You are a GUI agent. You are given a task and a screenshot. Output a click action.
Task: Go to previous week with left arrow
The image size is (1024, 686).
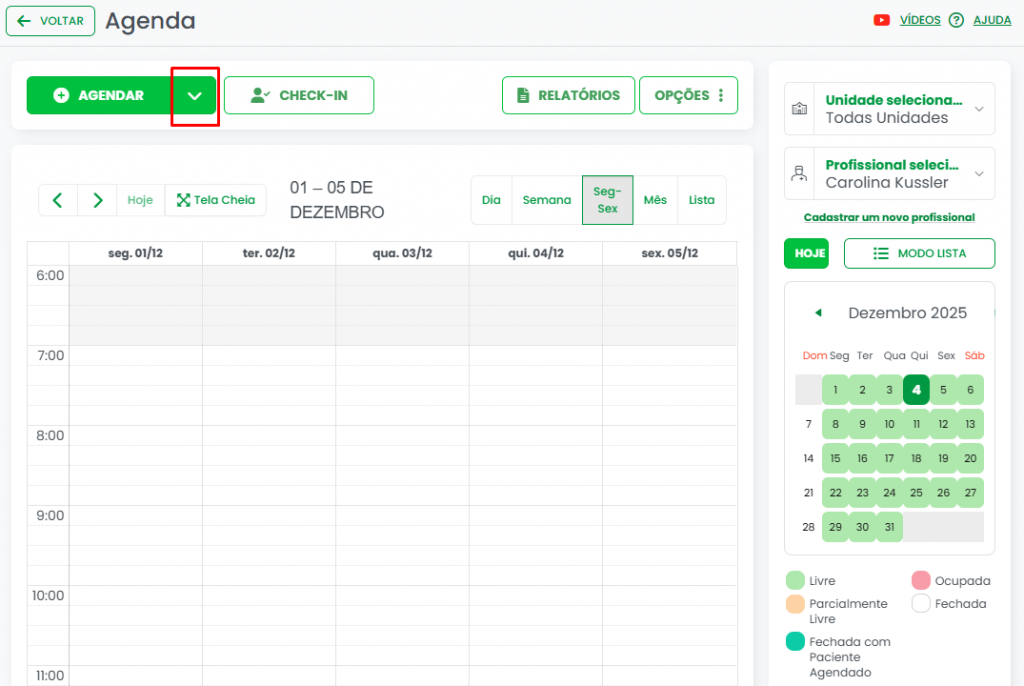tap(58, 200)
